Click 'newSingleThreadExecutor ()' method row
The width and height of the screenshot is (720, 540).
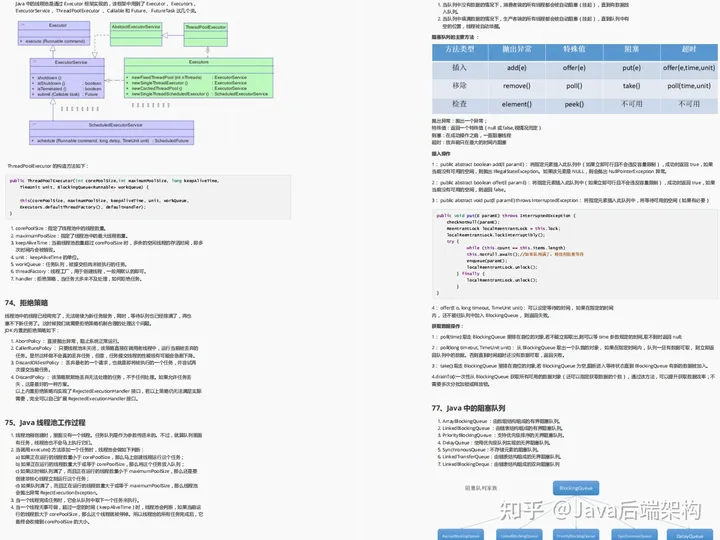(x=189, y=83)
